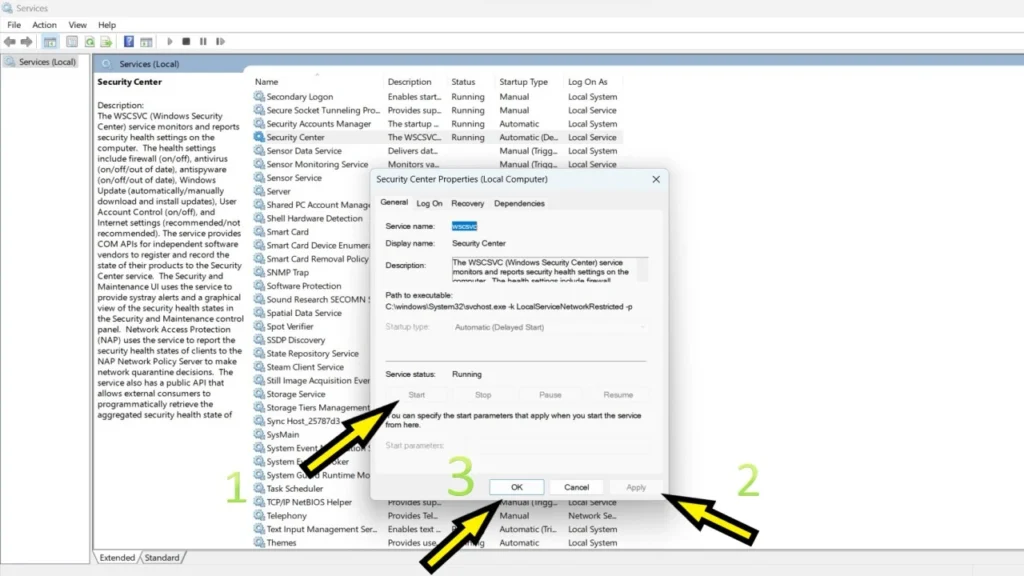Click the Export List toolbar icon
Image resolution: width=1024 pixels, height=576 pixels.
click(106, 42)
